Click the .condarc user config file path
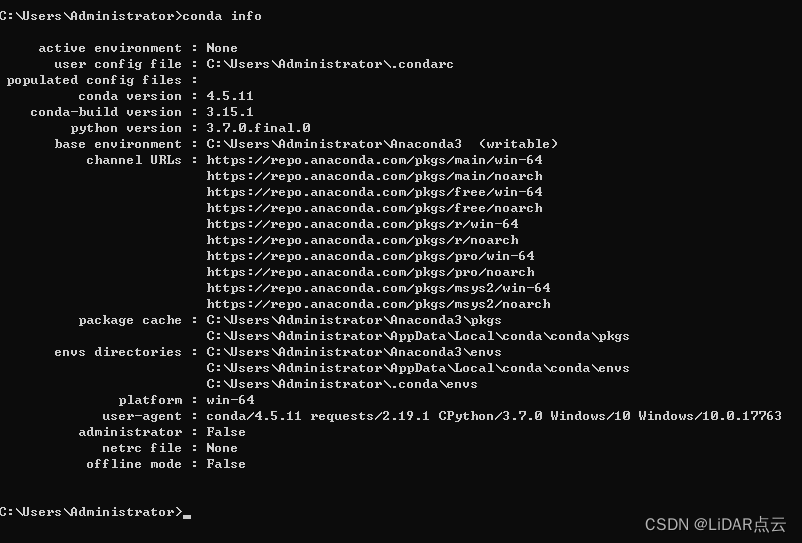Screen dimensions: 802x543 tap(330, 64)
